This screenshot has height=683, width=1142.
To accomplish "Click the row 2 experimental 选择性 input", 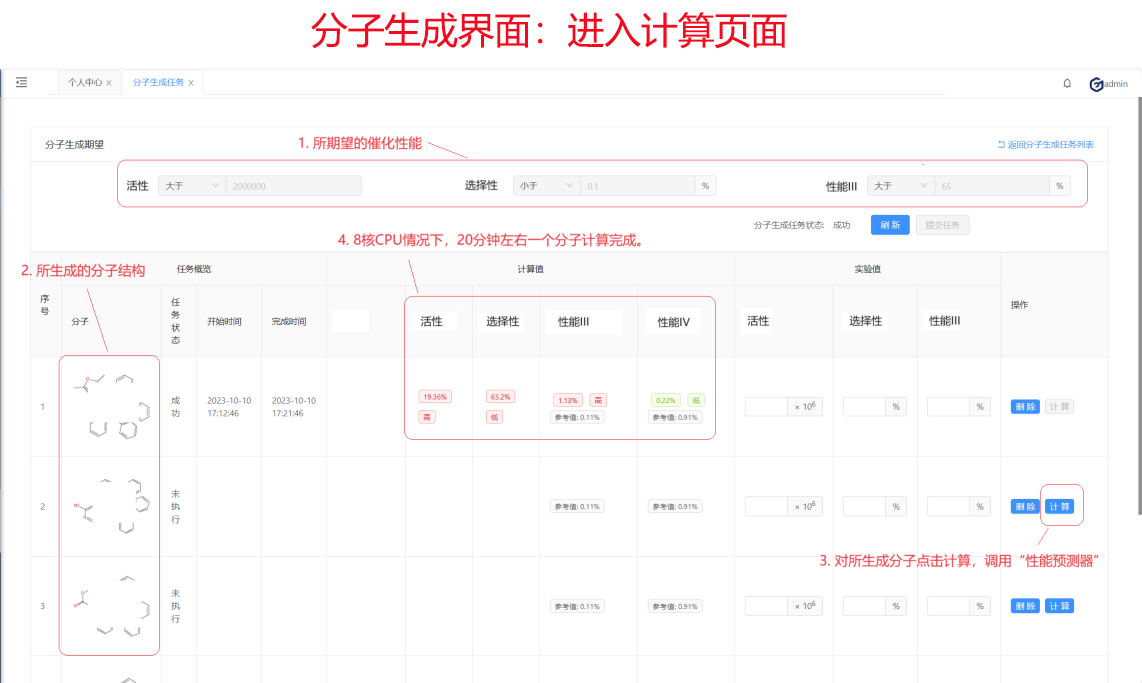I will click(864, 507).
